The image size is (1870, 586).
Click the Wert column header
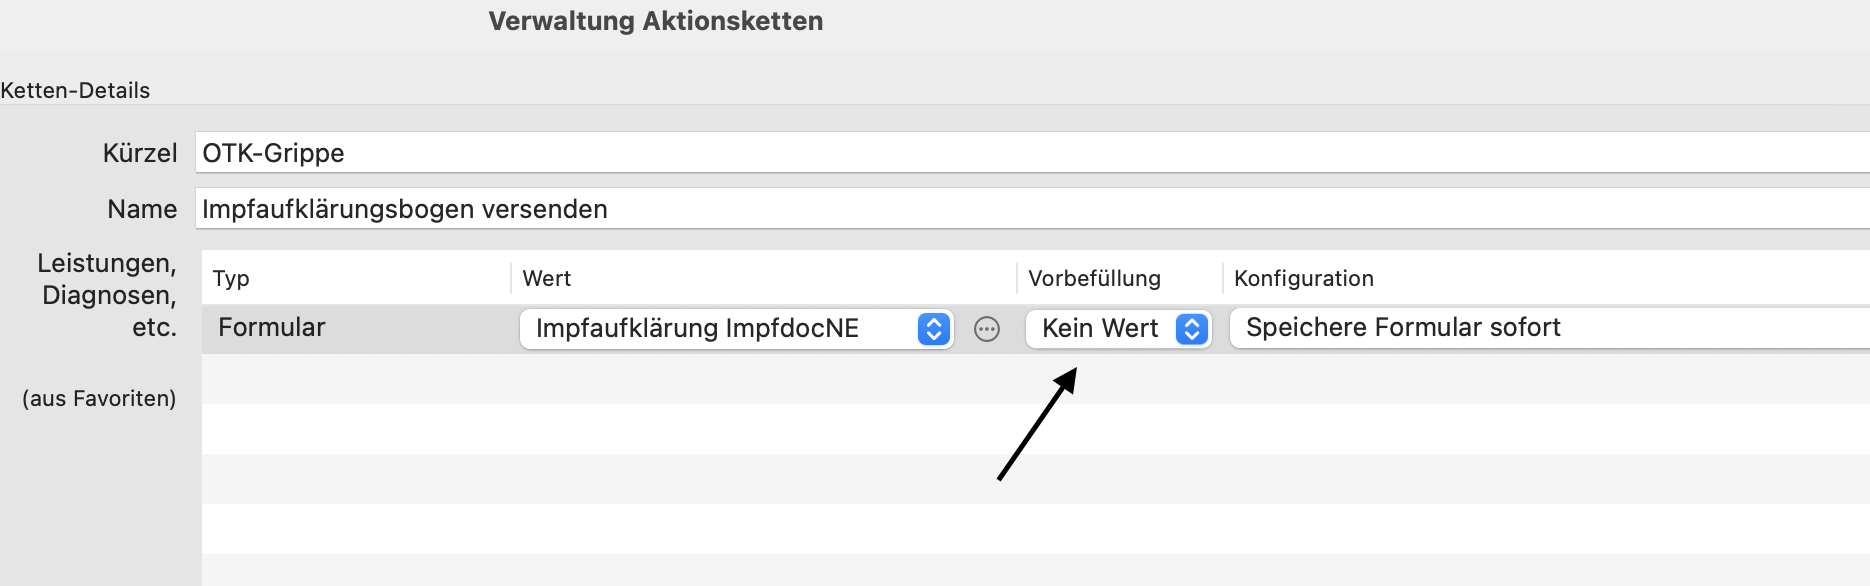pos(547,279)
